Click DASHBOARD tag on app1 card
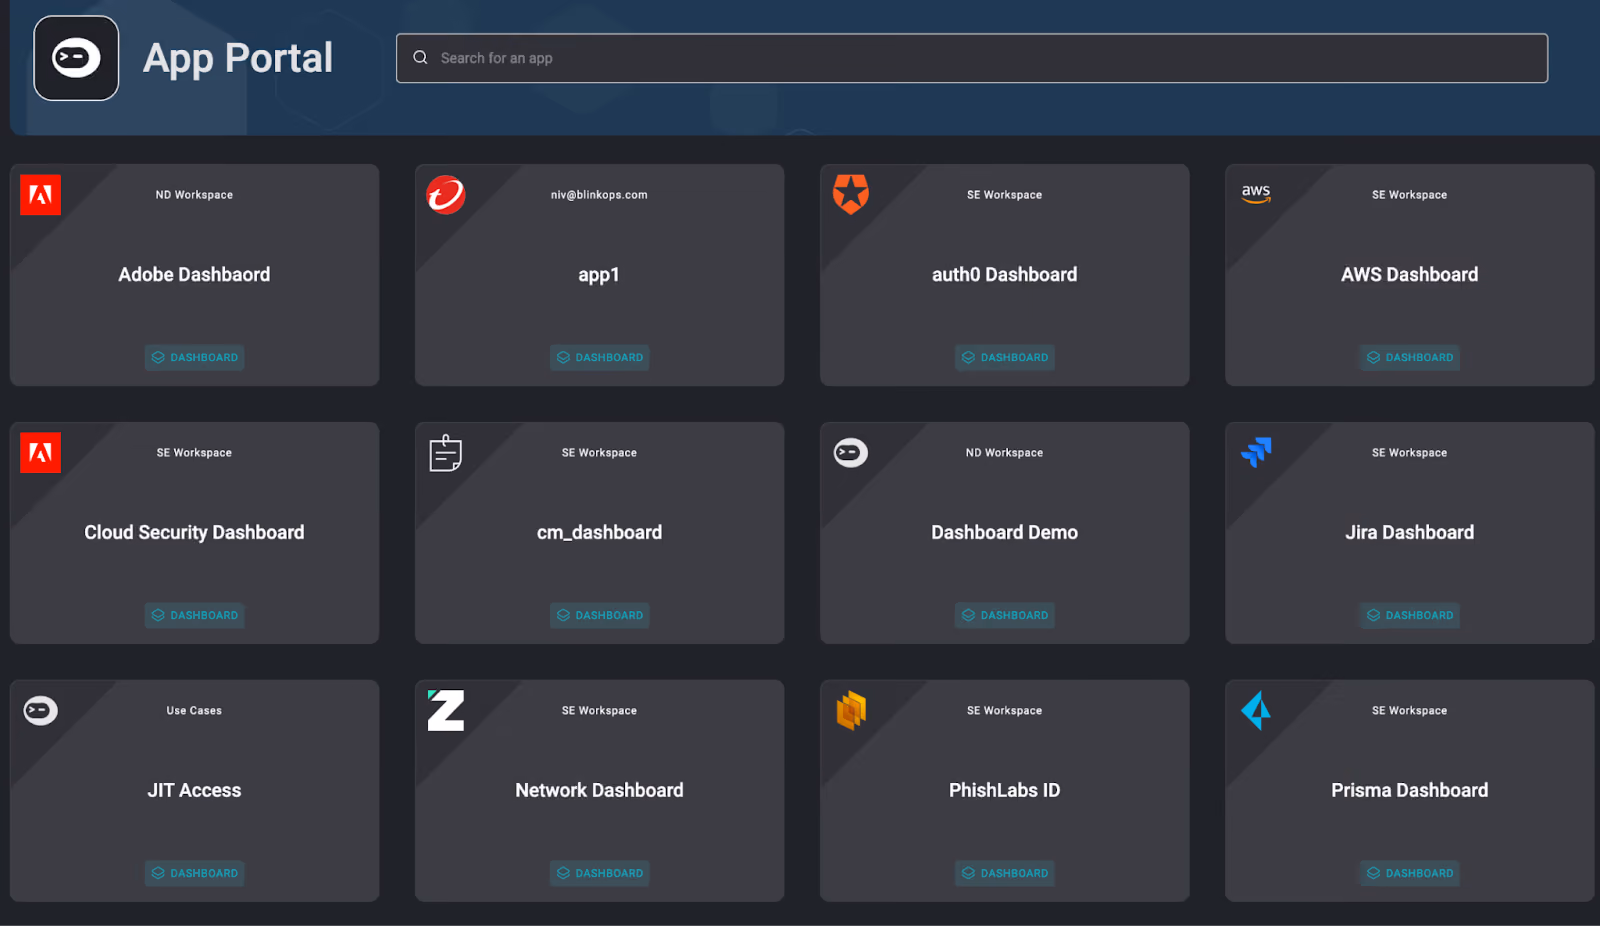 coord(599,357)
